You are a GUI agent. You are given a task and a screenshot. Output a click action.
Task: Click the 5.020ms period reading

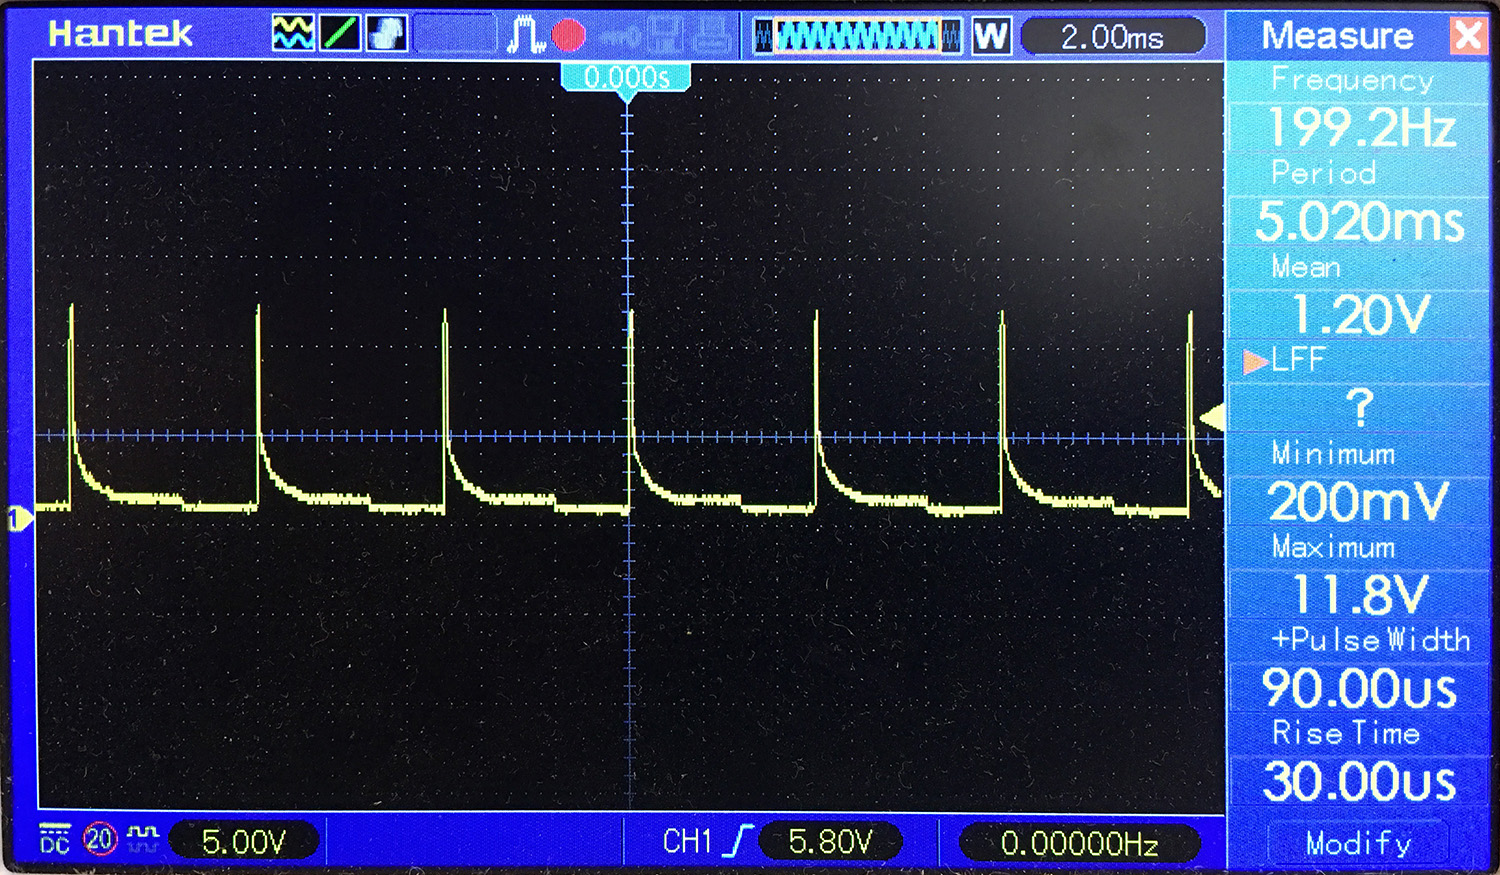[x=1360, y=221]
